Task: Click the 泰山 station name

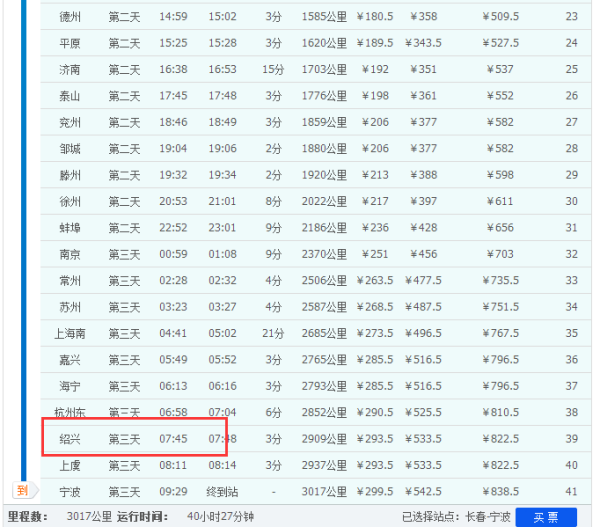Action: click(70, 96)
